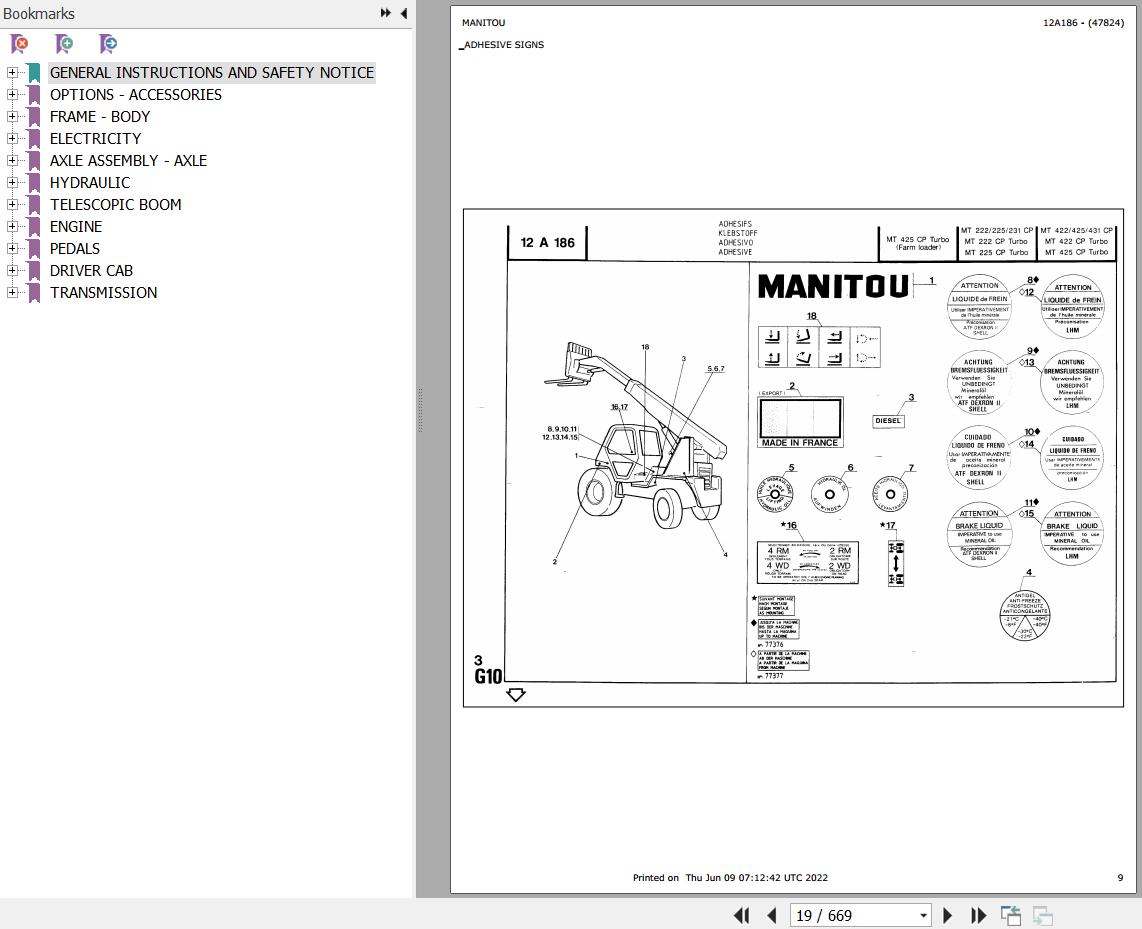1142x929 pixels.
Task: Click the 12A186 - (47824) page reference
Action: pos(1083,23)
